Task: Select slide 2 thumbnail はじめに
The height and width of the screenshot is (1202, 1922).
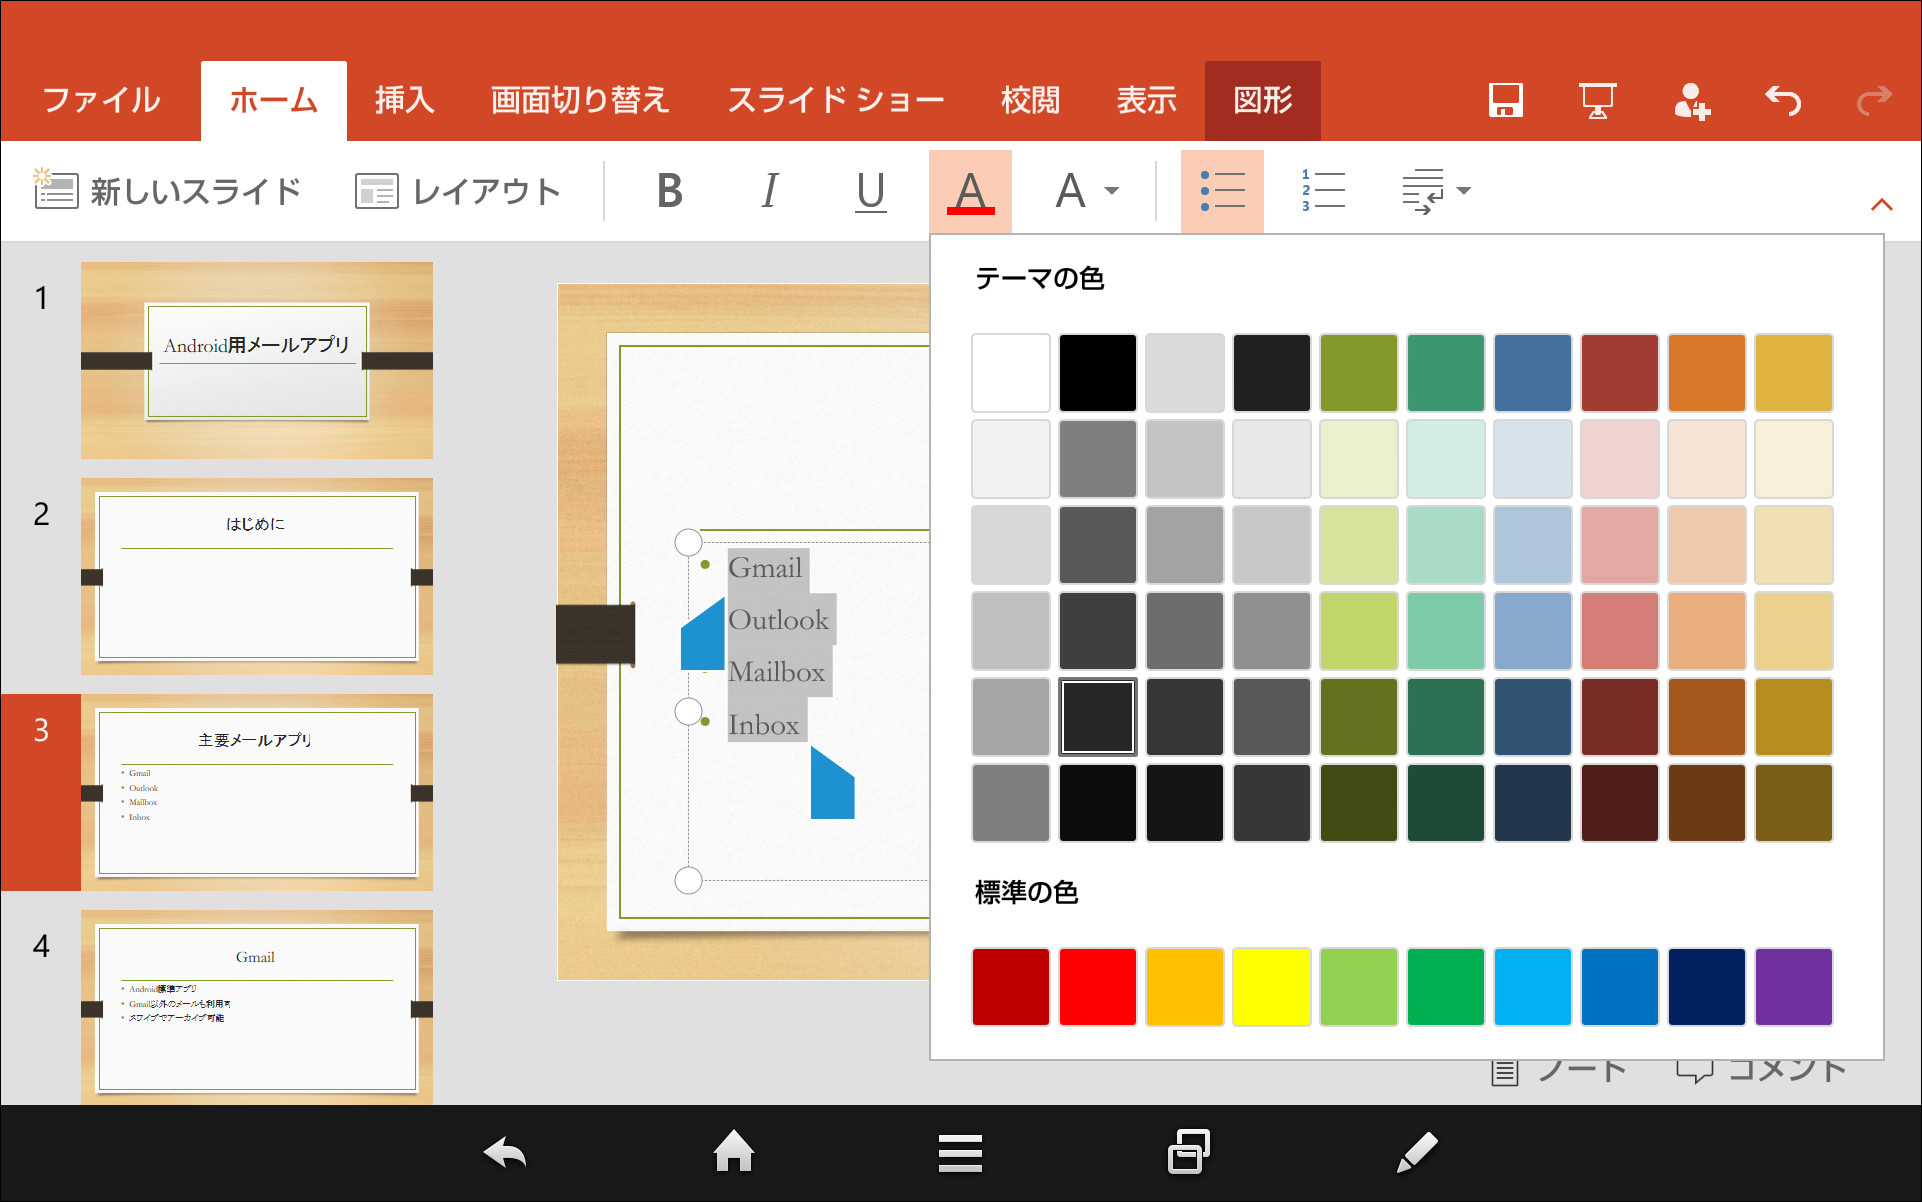Action: (256, 577)
